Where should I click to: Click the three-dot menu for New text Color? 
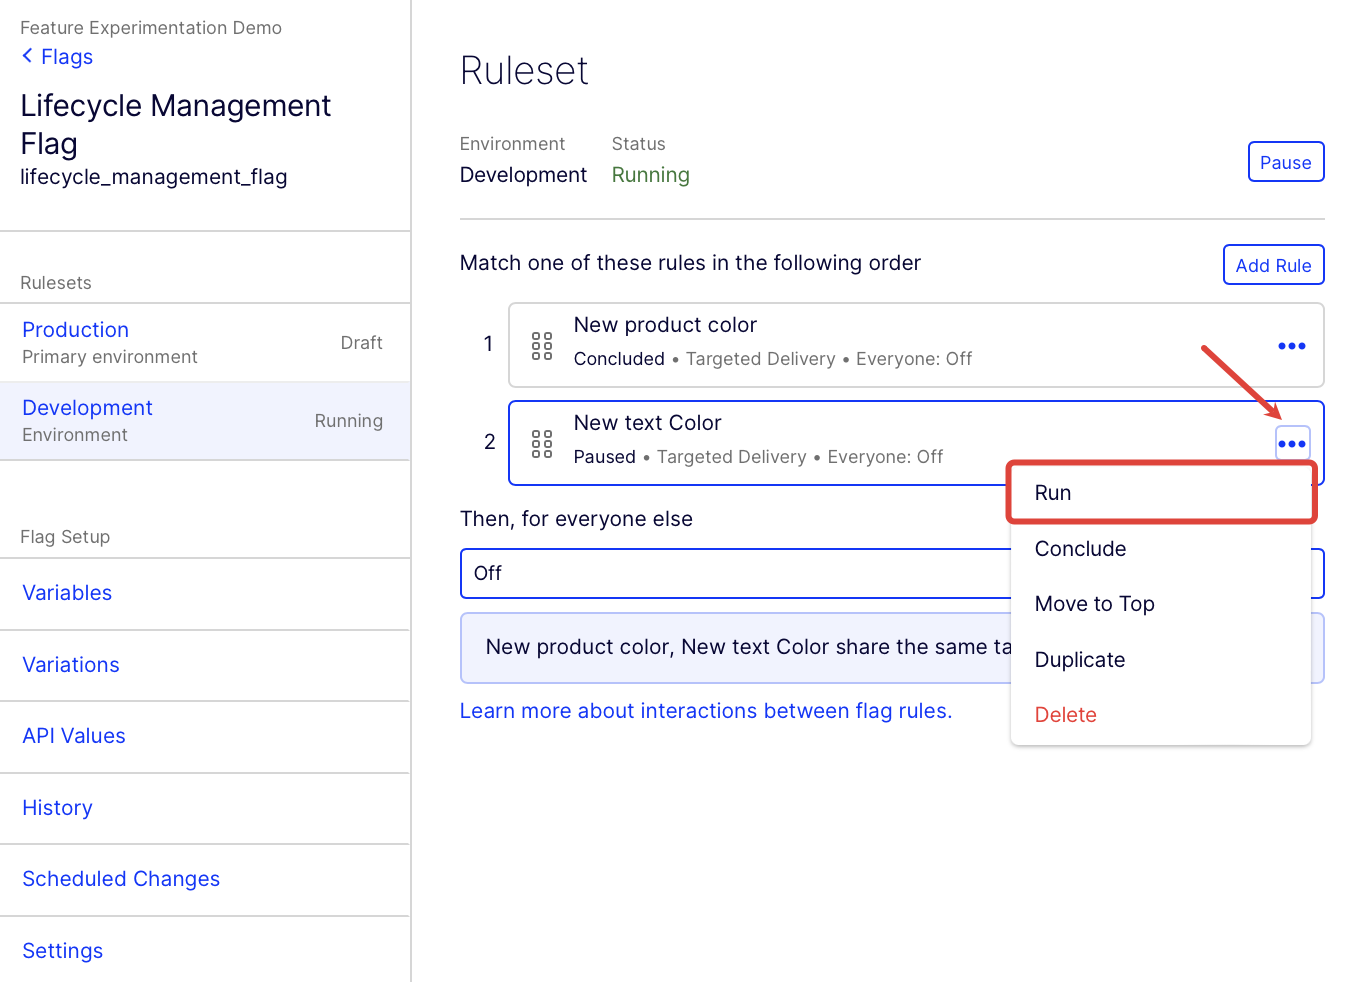click(1292, 444)
